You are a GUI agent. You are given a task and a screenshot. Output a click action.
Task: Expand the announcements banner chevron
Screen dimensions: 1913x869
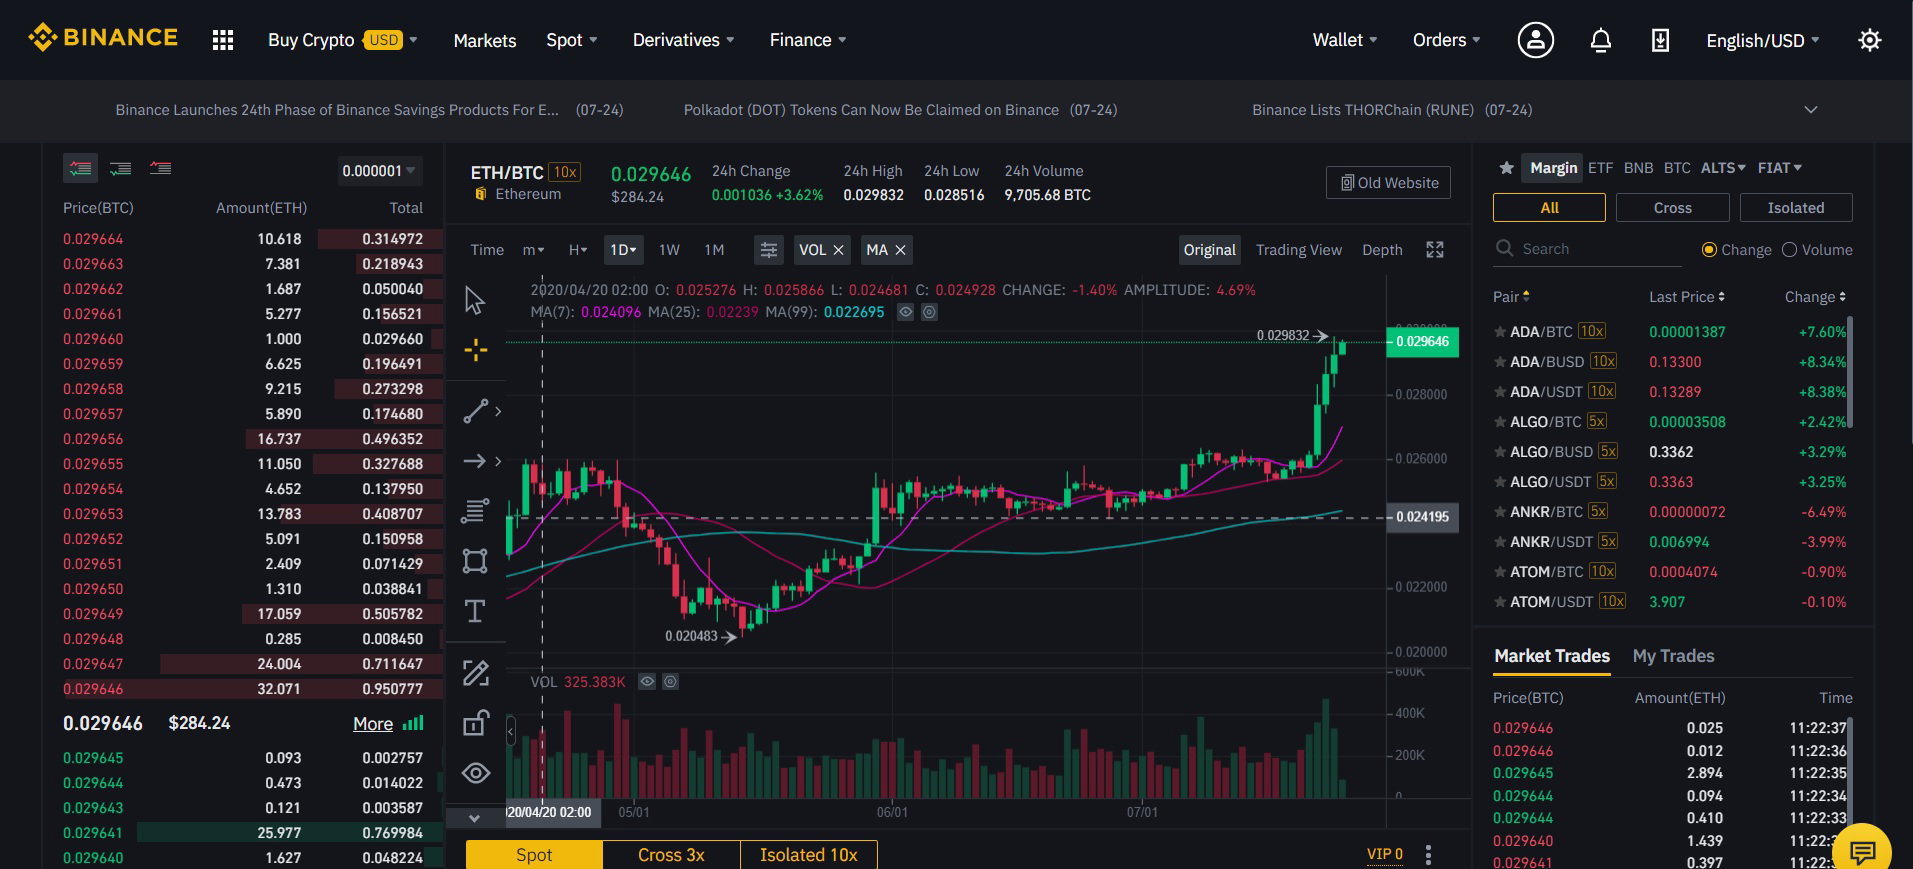coord(1811,110)
